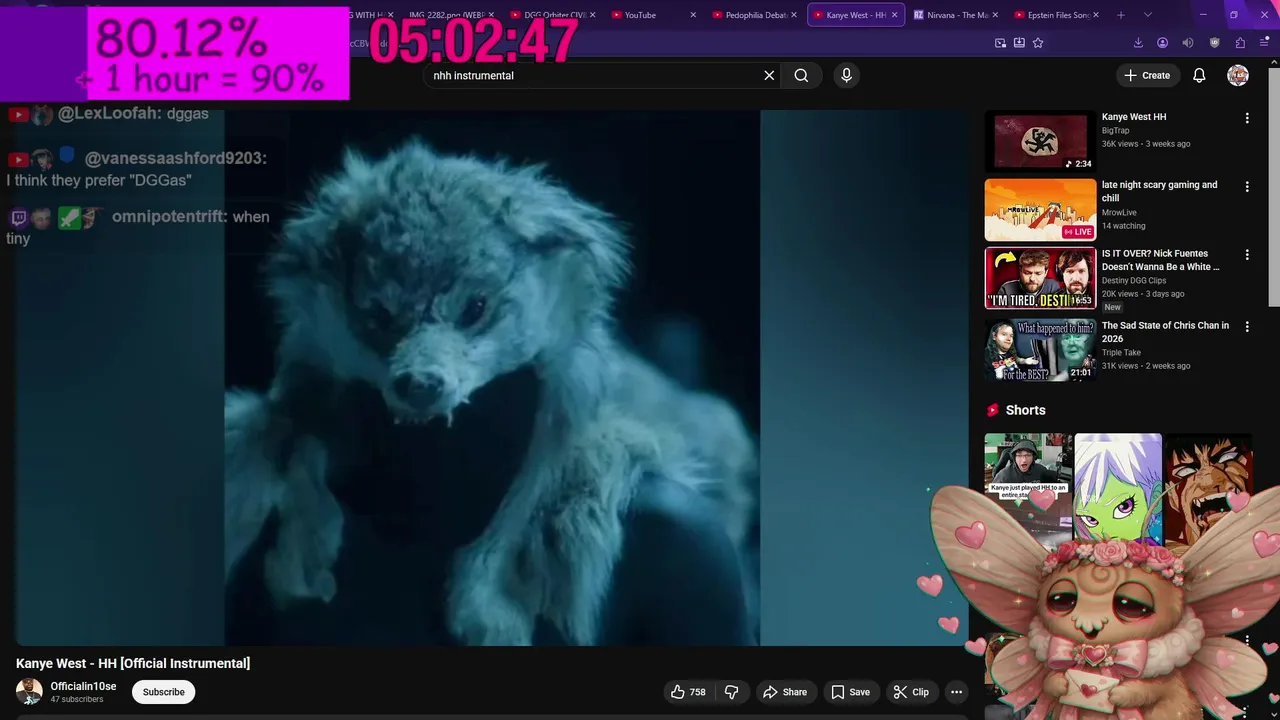Open the account avatar menu
Viewport: 1280px width, 720px height.
coord(1238,75)
